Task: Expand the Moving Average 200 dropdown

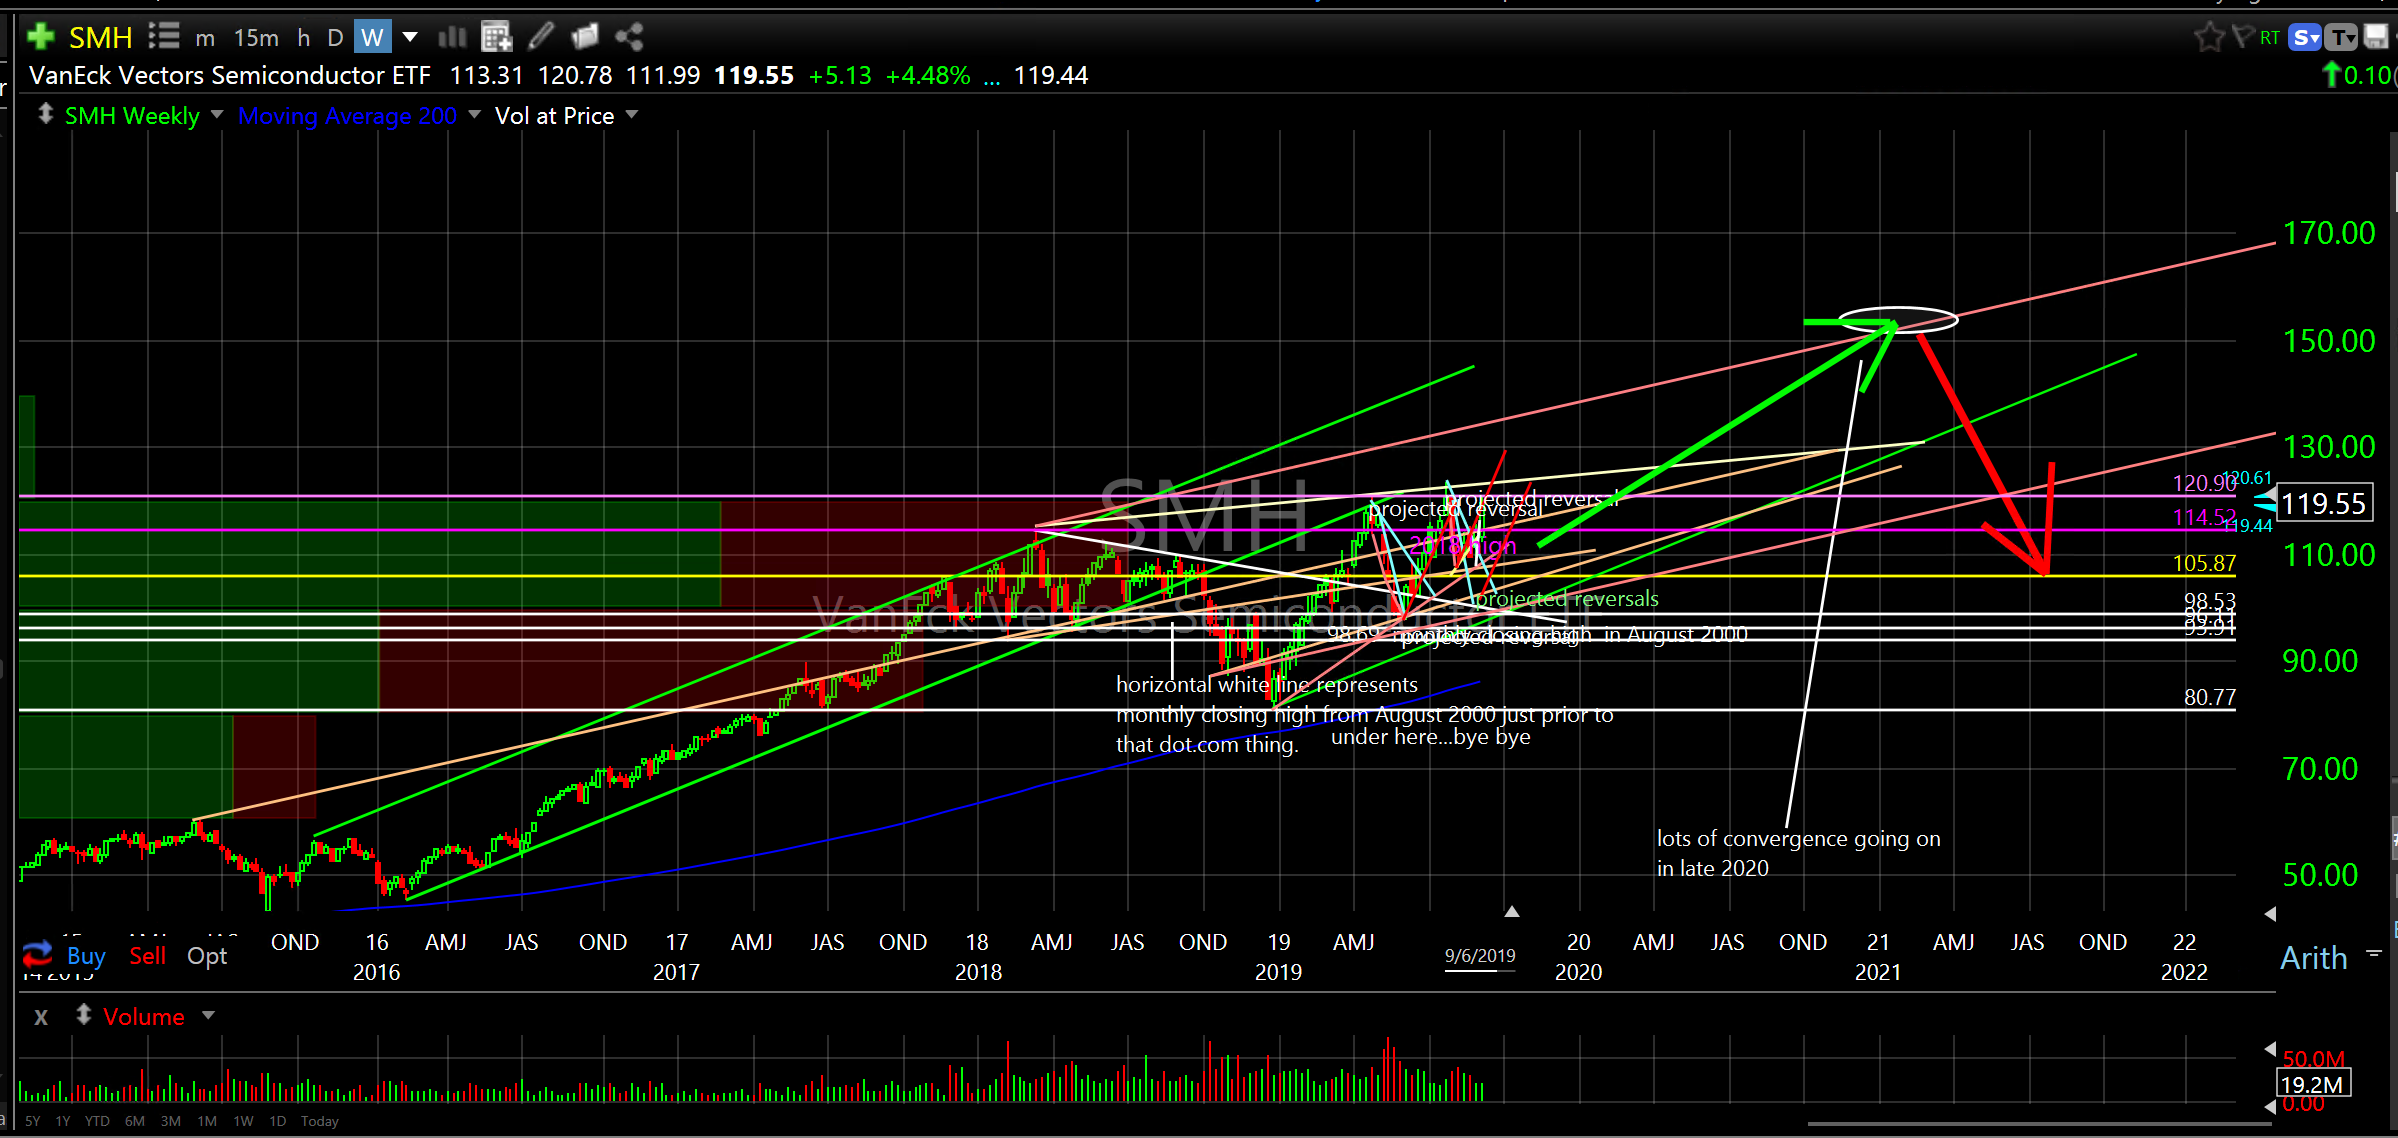Action: click(x=474, y=115)
